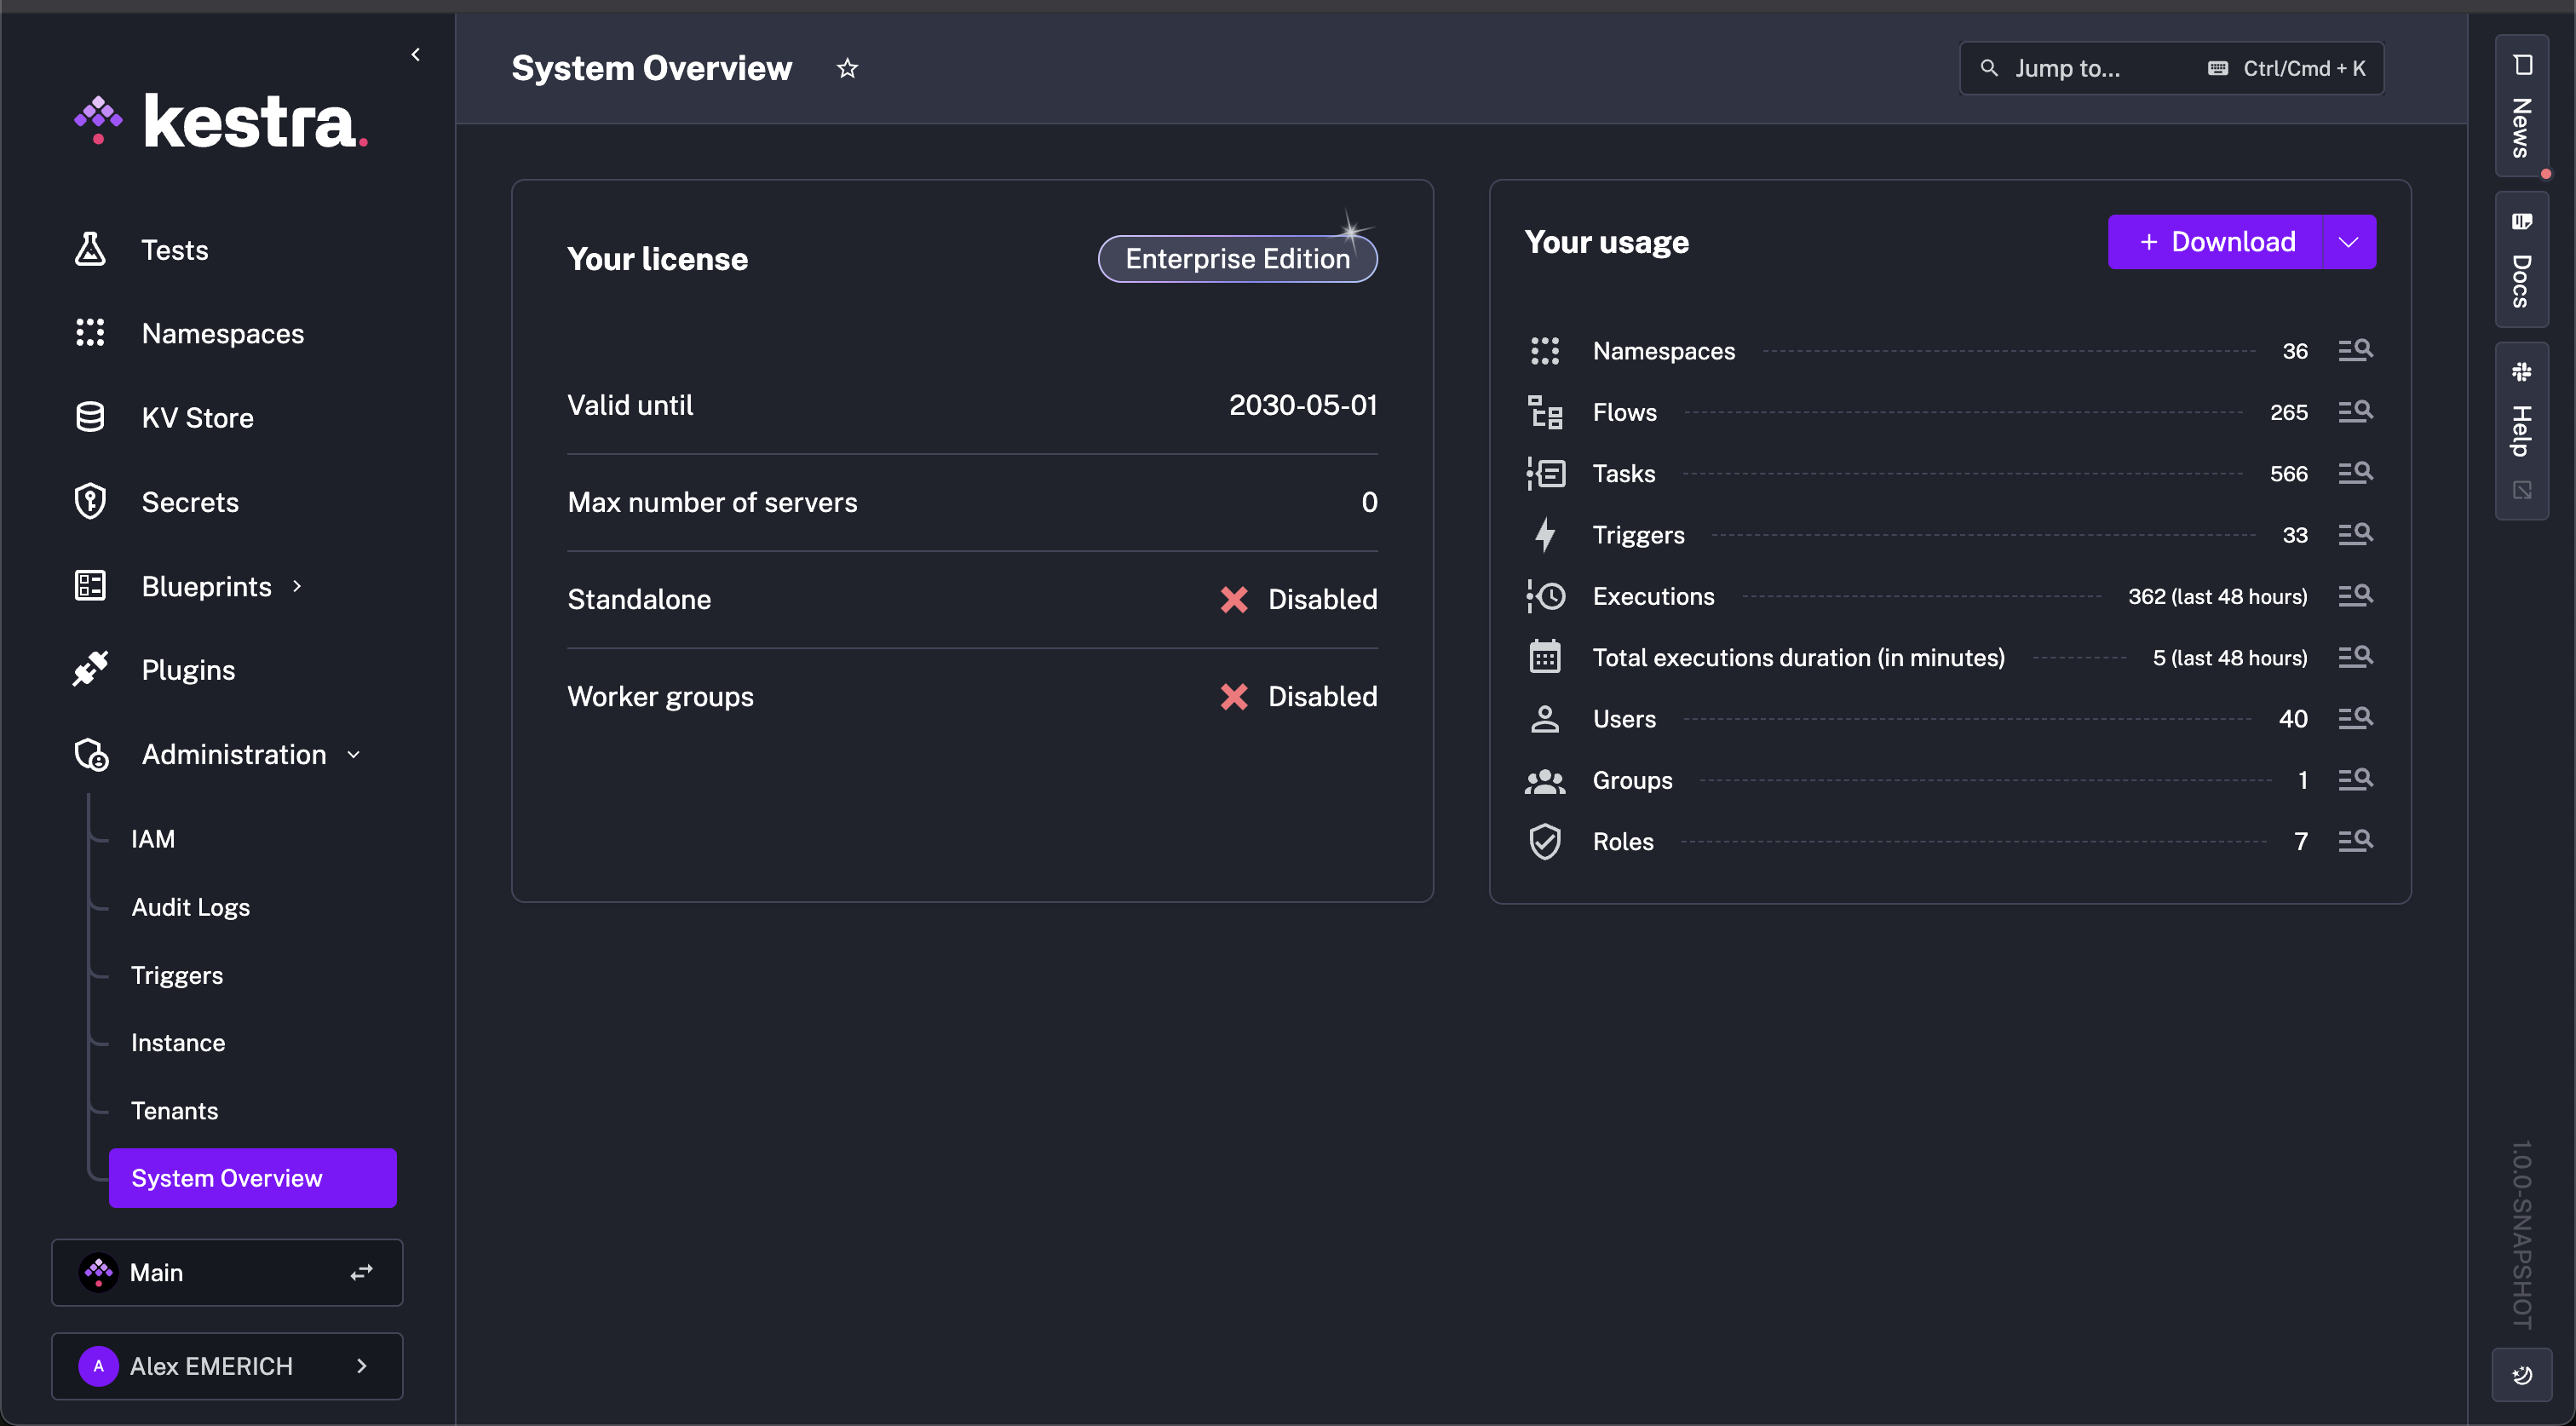Click the Users count 40
The width and height of the screenshot is (2576, 1426).
click(2293, 719)
